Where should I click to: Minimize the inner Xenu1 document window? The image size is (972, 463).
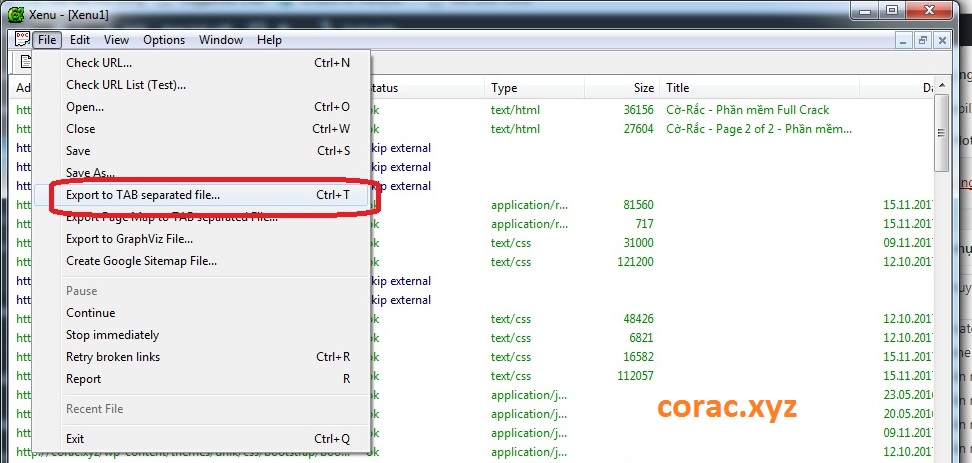tap(904, 40)
